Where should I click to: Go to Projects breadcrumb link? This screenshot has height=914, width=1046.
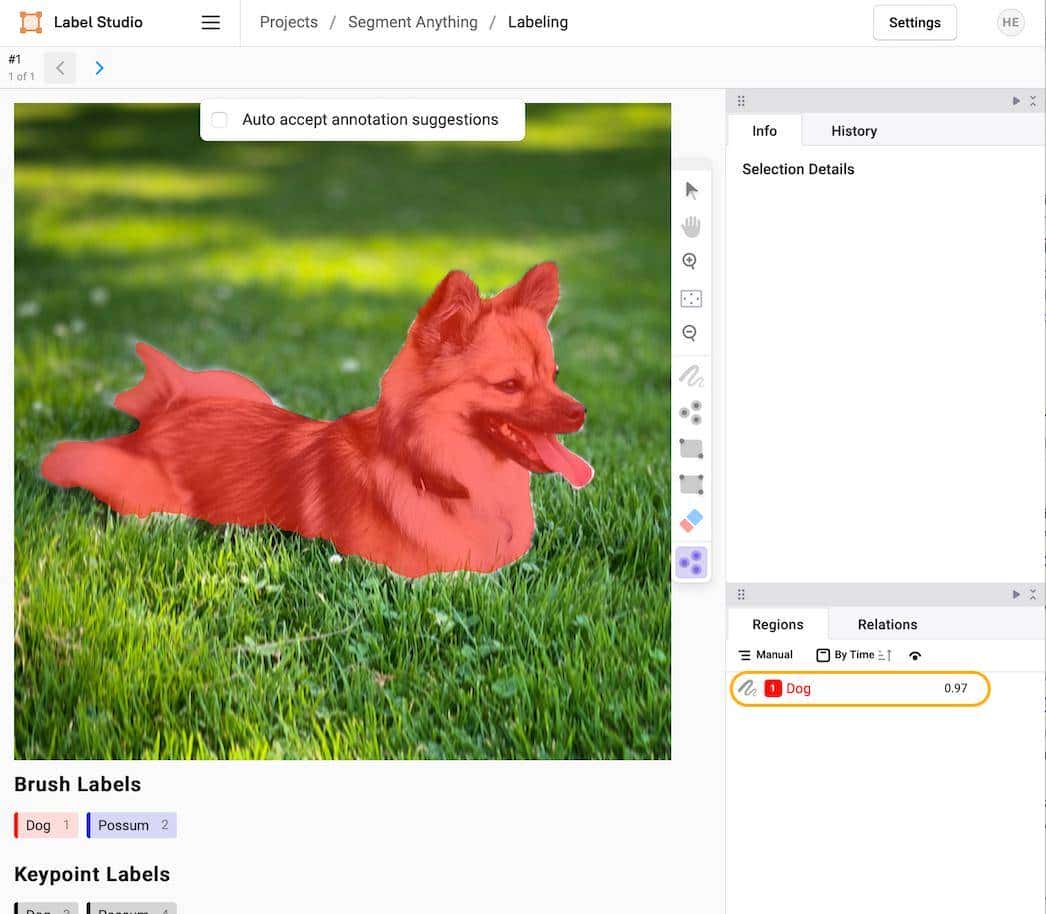288,22
